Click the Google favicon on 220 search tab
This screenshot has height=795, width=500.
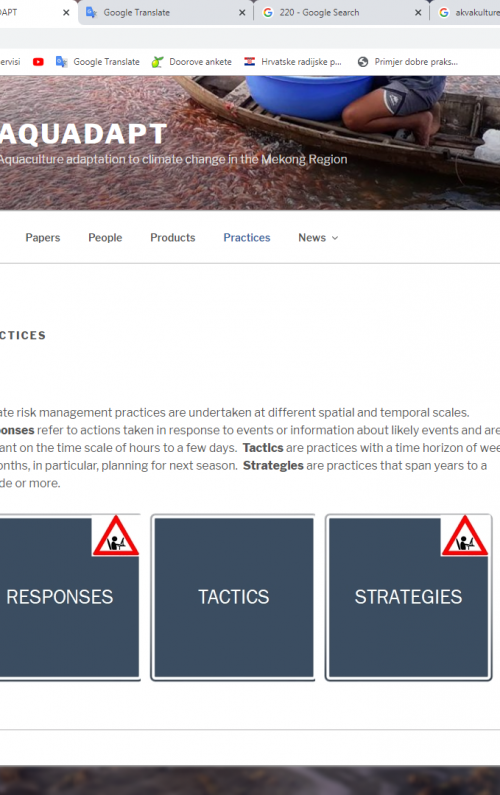pyautogui.click(x=268, y=13)
